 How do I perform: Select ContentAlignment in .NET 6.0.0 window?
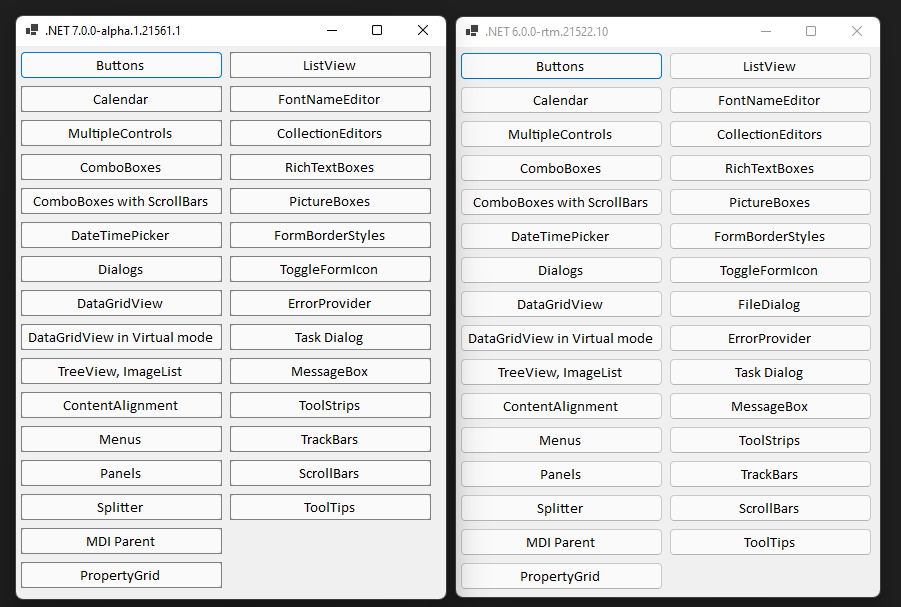pos(561,405)
